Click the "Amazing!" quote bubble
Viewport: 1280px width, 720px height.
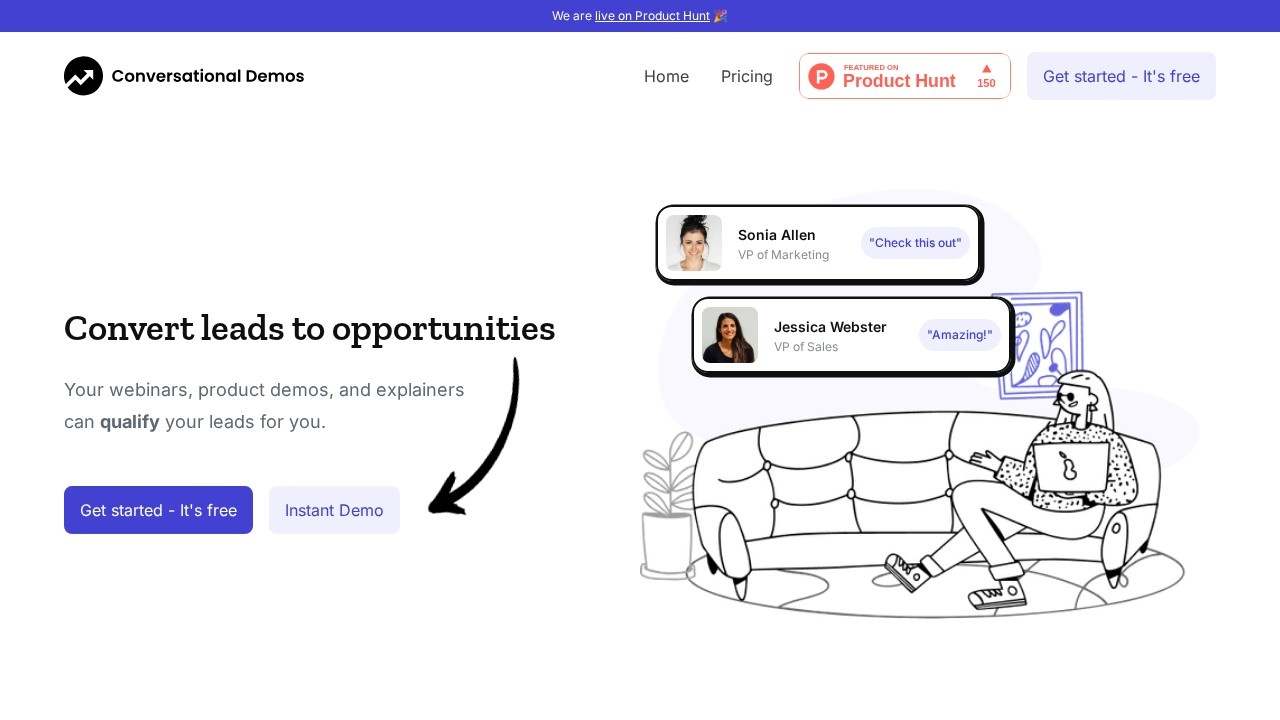[960, 335]
